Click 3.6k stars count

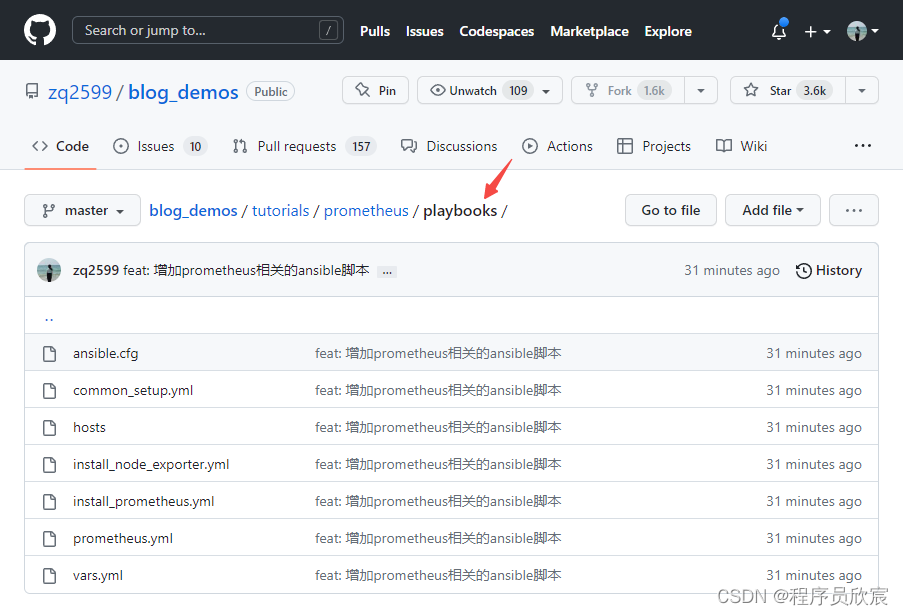[x=815, y=90]
